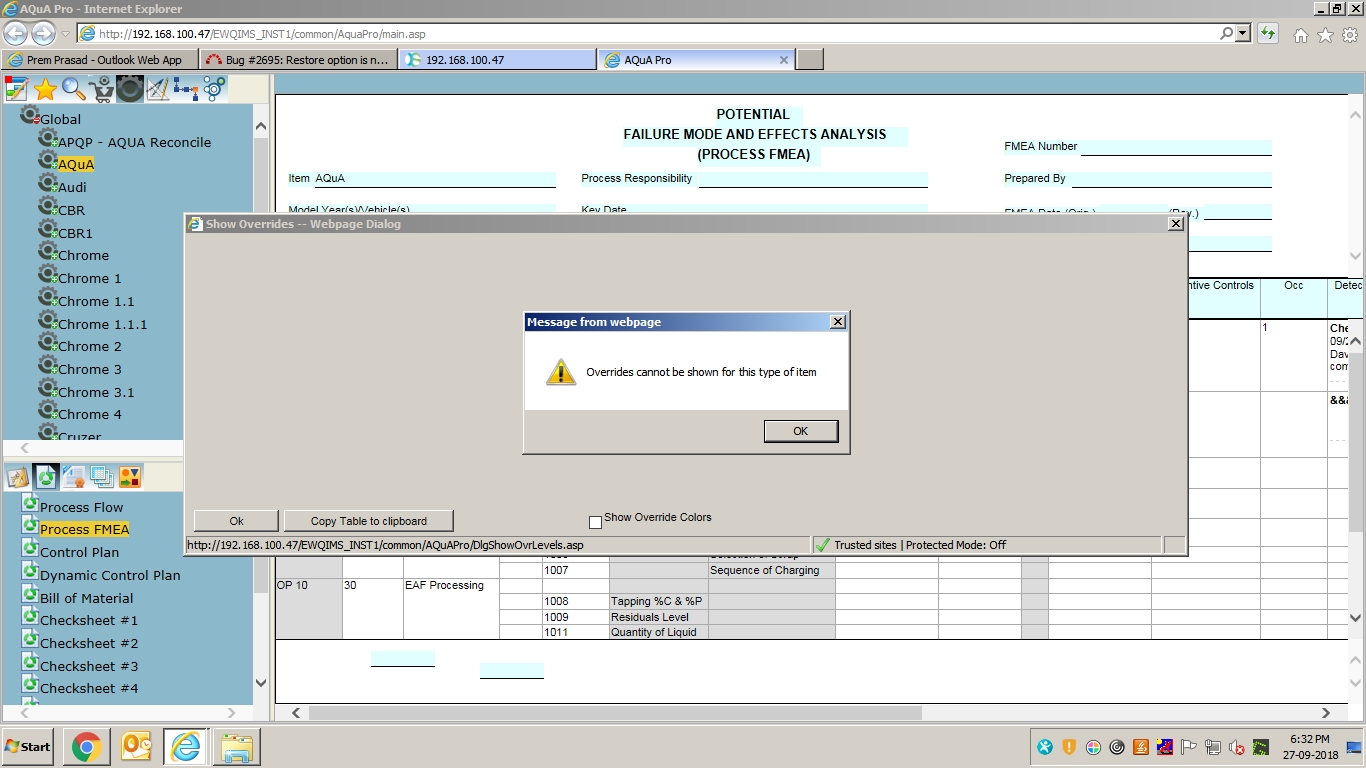
Task: Click the certificate with ribbon icon
Action: click(73, 477)
